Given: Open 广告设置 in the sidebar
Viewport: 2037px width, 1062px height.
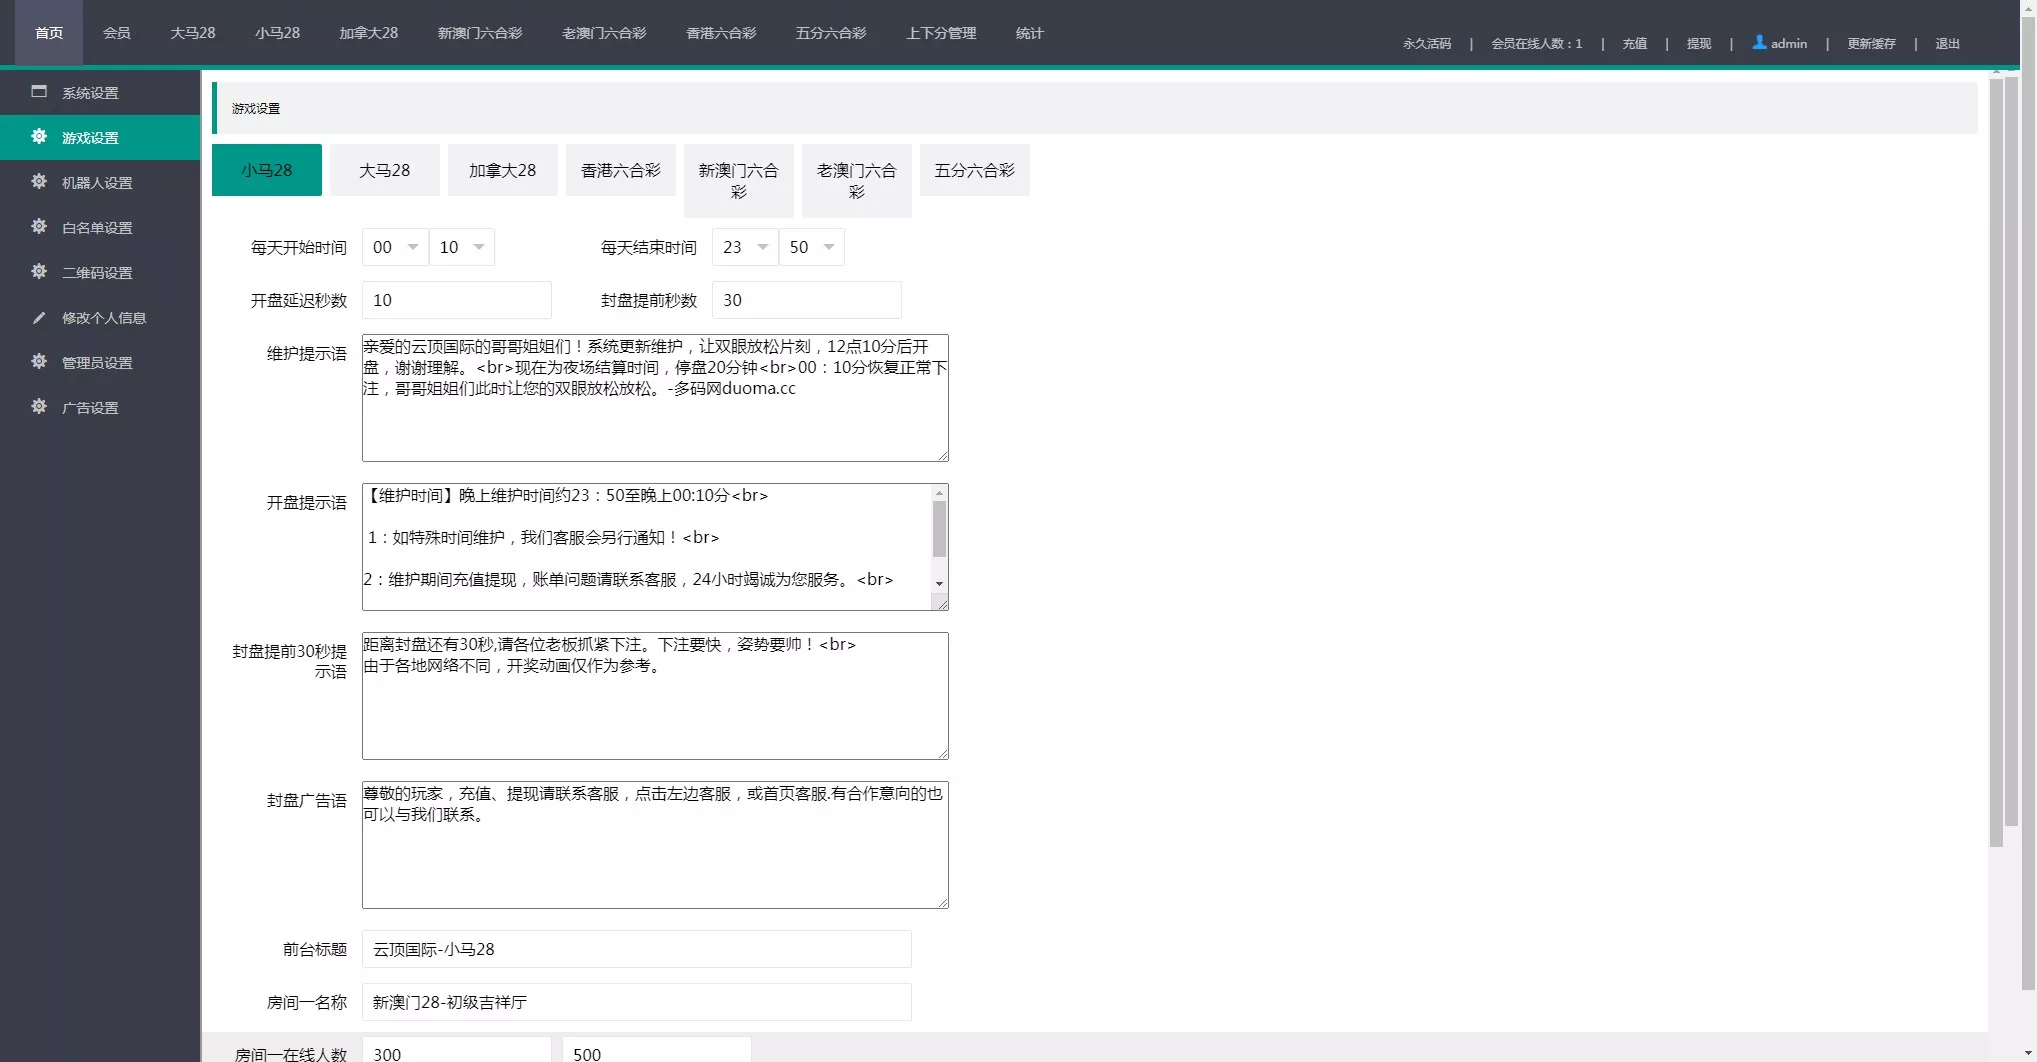Looking at the screenshot, I should (90, 407).
